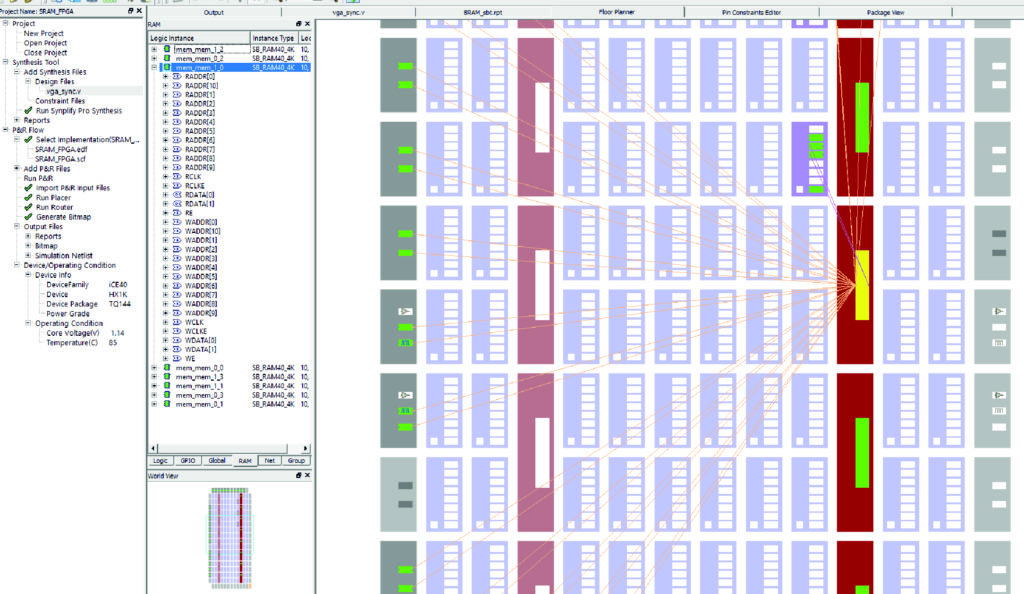Float the RAM panel
The image size is (1024, 594).
tap(298, 24)
